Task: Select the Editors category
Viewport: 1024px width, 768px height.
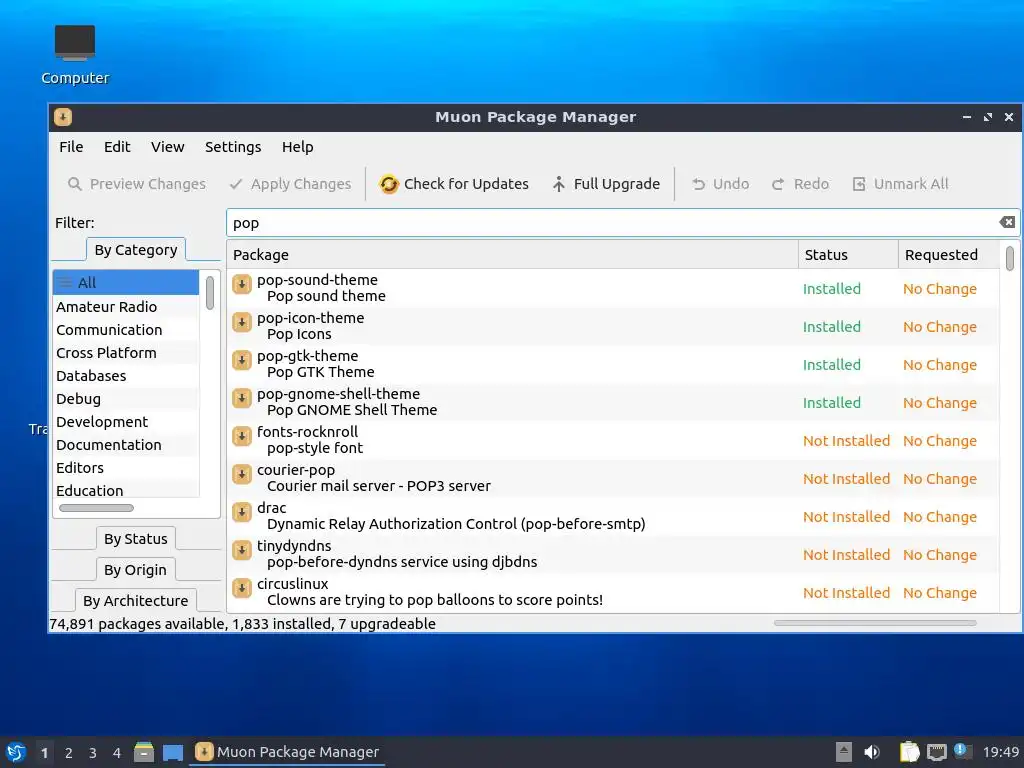Action: 126,468
